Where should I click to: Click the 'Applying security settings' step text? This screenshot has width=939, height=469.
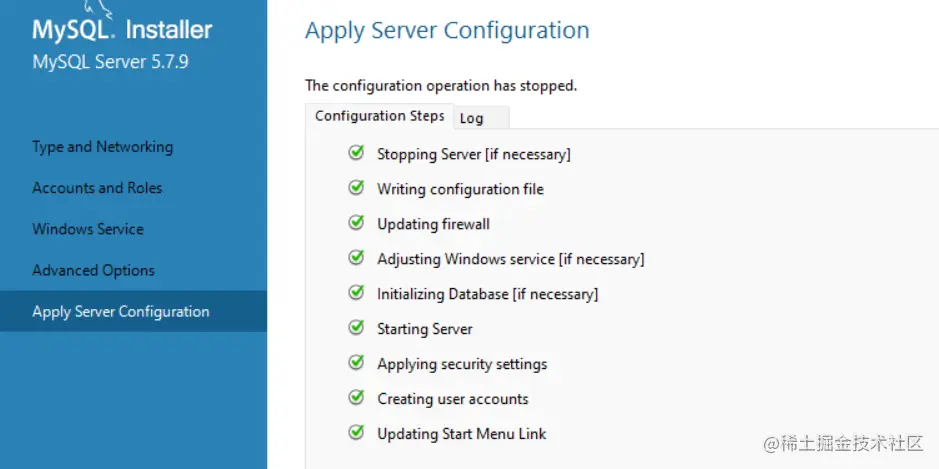click(462, 364)
